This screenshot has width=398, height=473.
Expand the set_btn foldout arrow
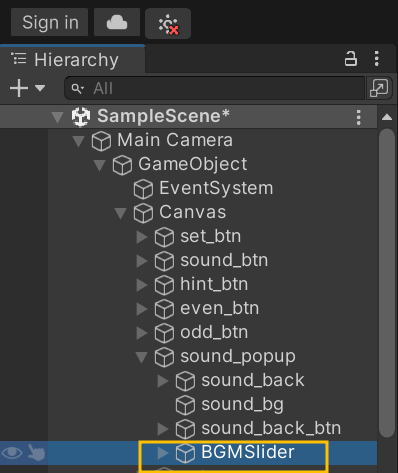pyautogui.click(x=142, y=237)
